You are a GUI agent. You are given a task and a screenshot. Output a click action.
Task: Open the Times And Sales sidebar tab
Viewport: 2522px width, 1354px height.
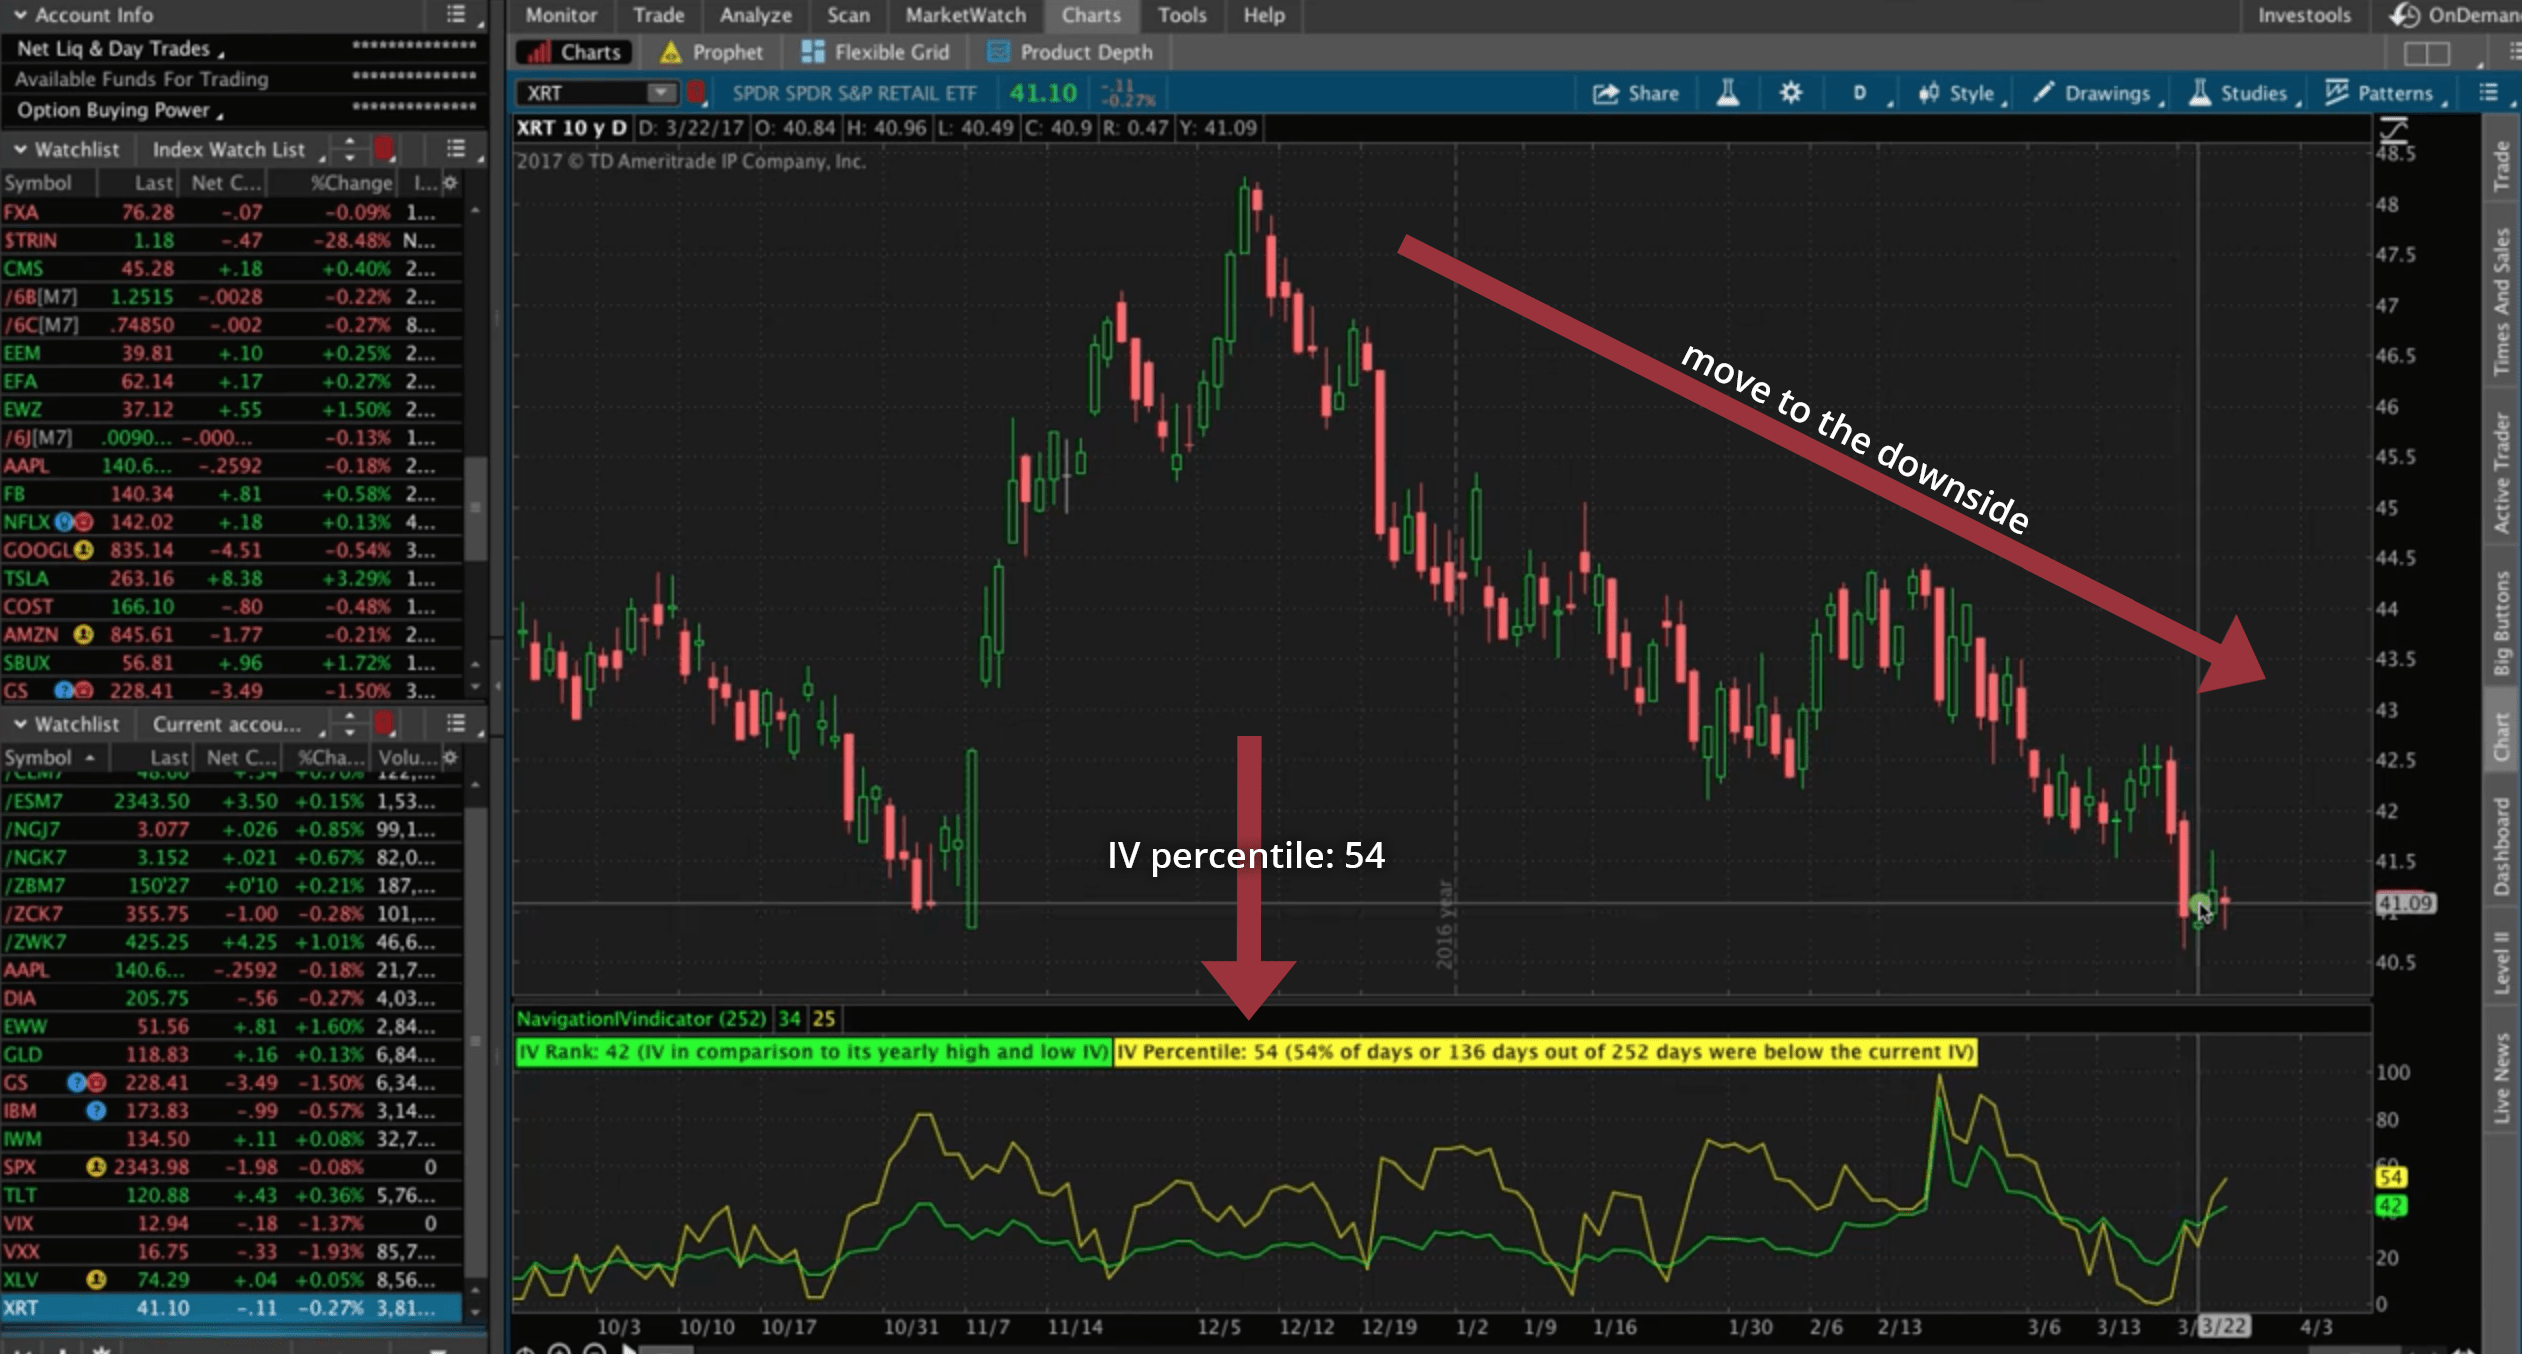pos(2502,302)
